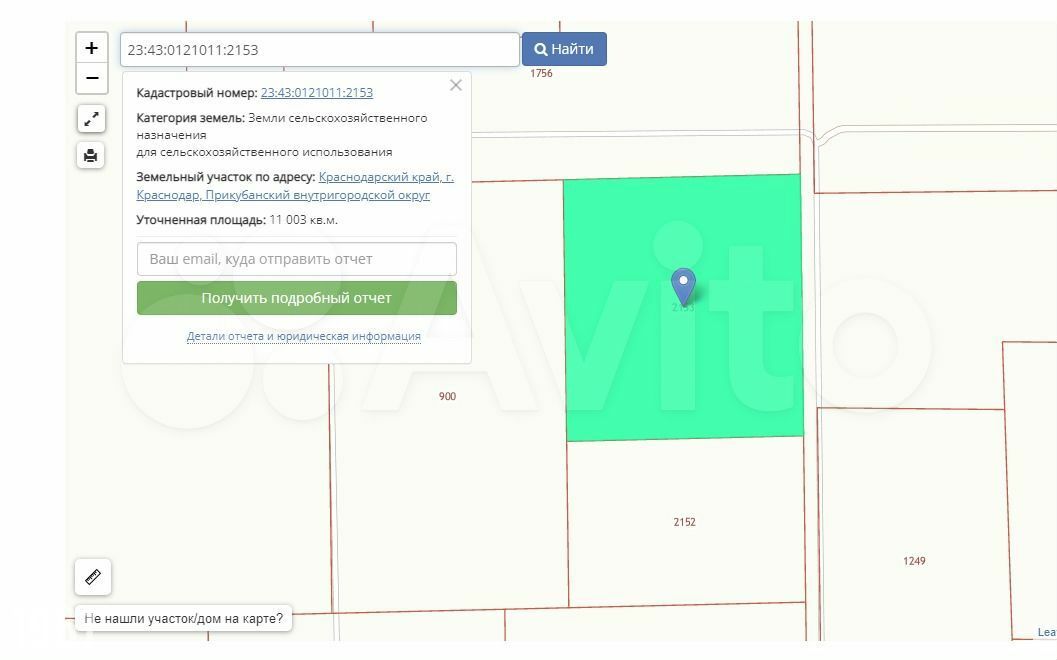Select parcel 900 on the map
This screenshot has width=1057, height=660.
click(447, 396)
